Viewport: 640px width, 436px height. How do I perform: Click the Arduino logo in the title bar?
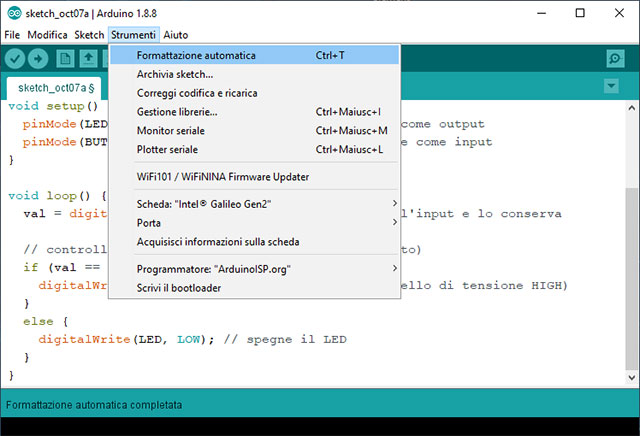[14, 13]
